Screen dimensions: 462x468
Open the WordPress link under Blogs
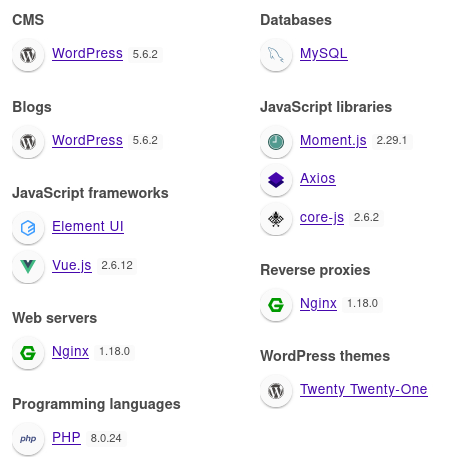tap(87, 140)
